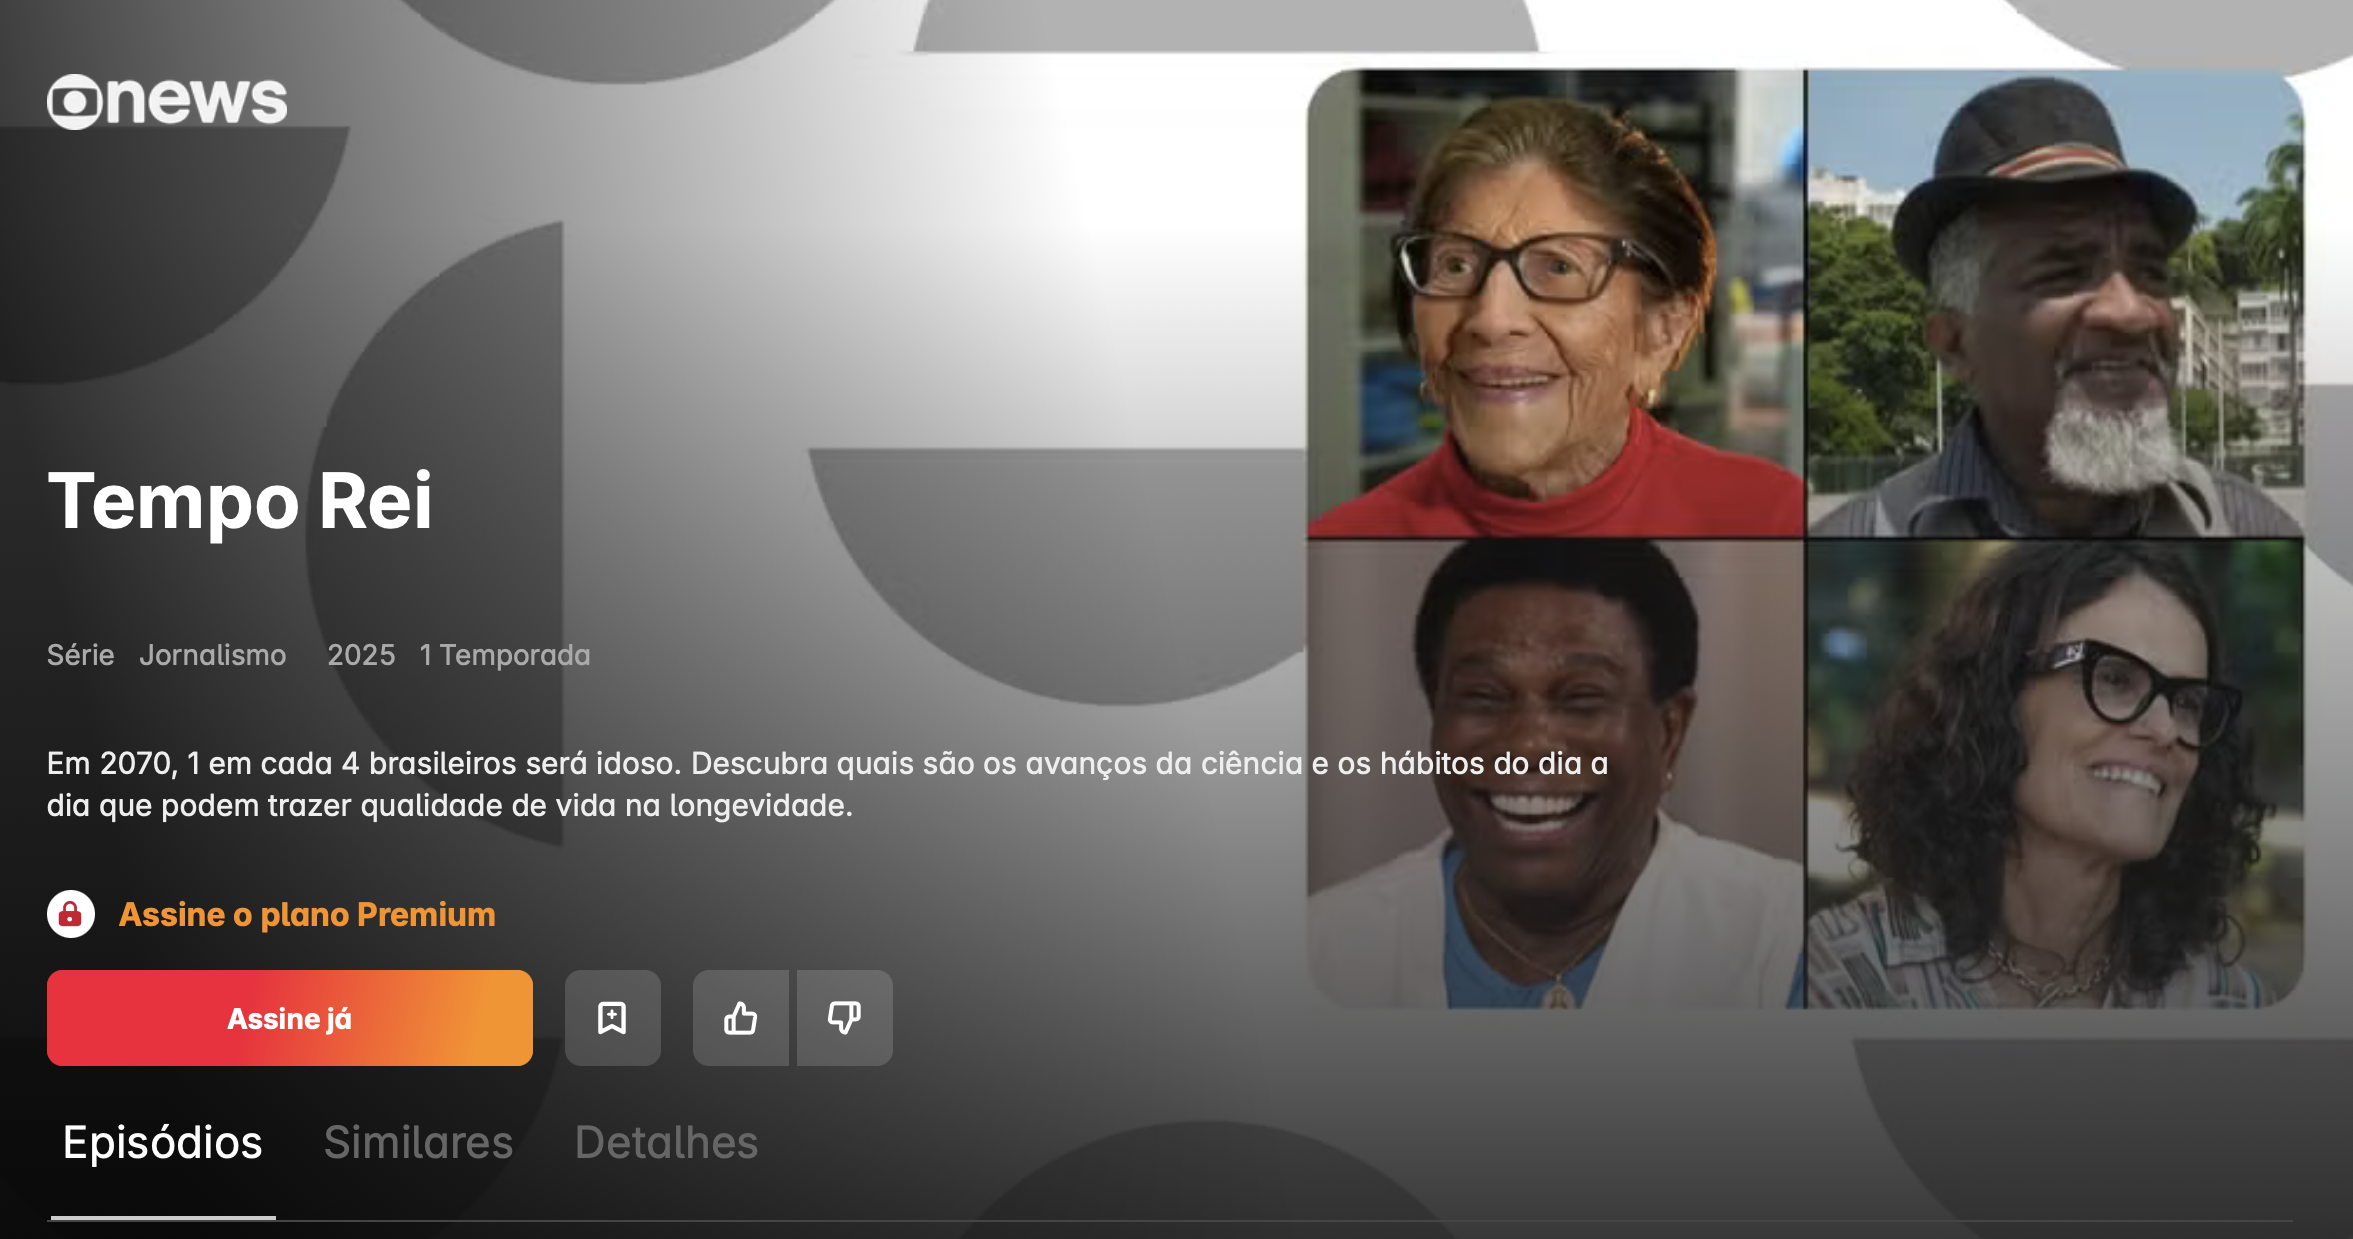The image size is (2353, 1239).
Task: Click the Série category label
Action: pos(81,655)
